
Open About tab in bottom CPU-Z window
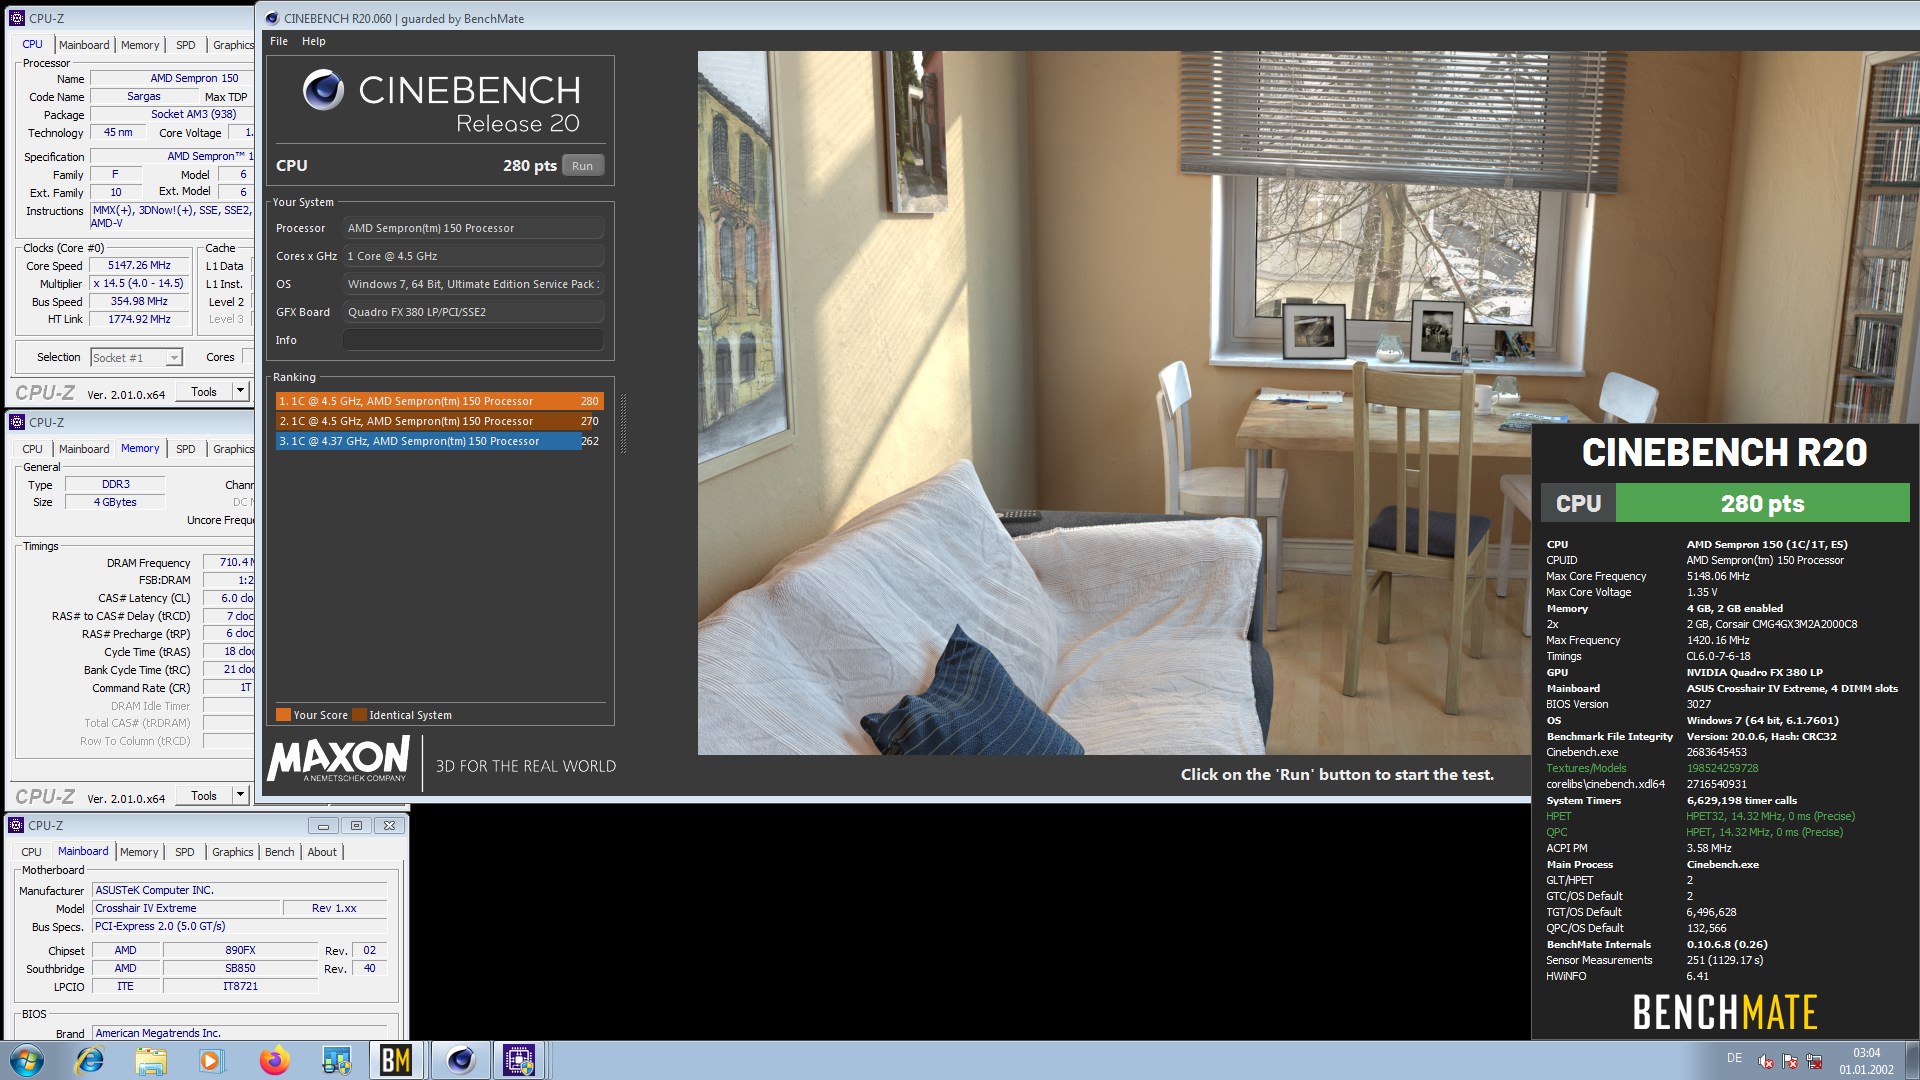coord(322,852)
